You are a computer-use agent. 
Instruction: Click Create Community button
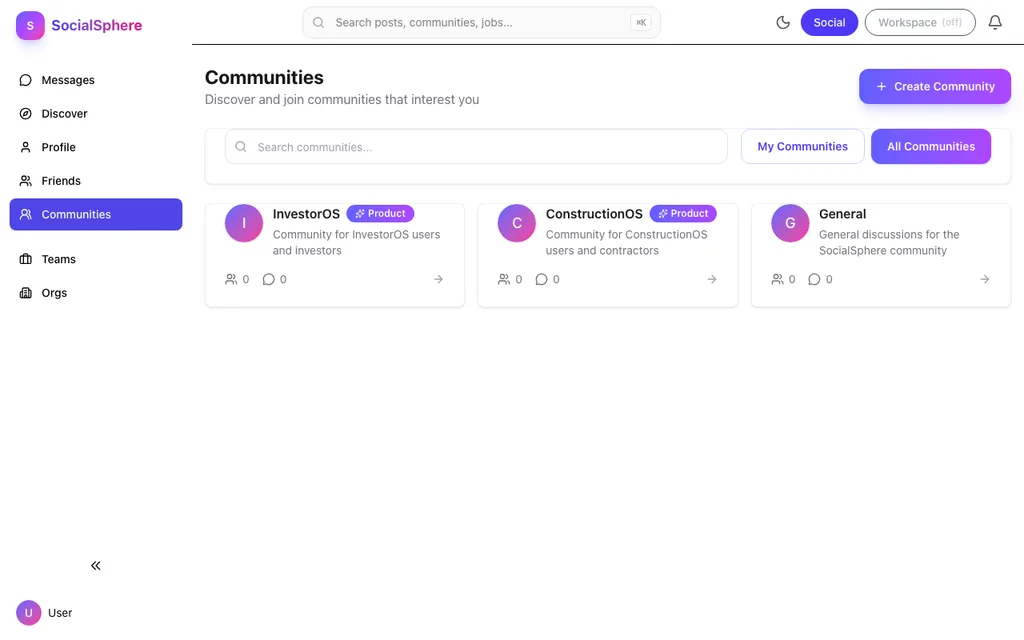935,86
